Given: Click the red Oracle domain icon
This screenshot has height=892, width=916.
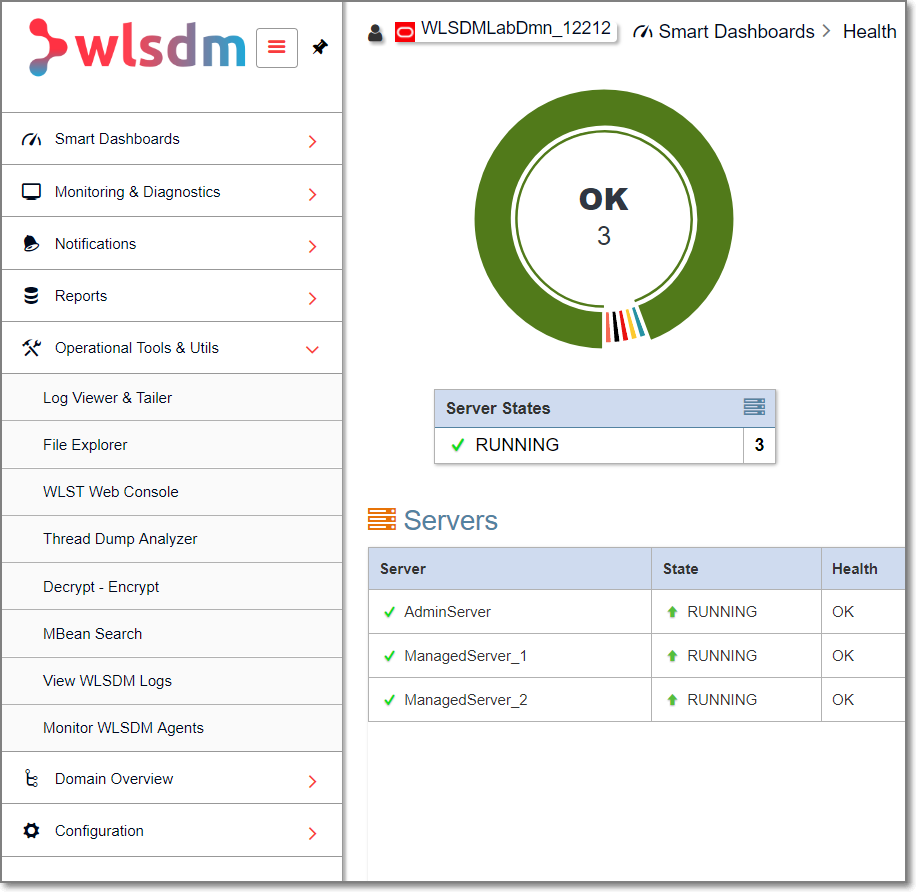Looking at the screenshot, I should coord(405,32).
